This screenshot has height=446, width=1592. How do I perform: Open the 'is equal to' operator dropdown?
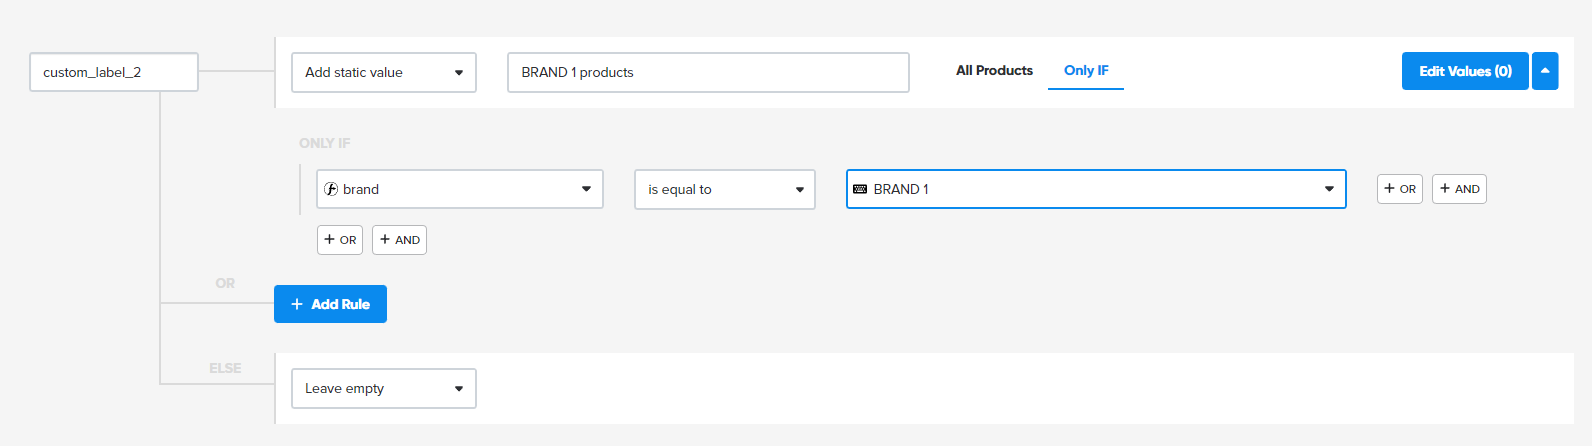tap(724, 189)
